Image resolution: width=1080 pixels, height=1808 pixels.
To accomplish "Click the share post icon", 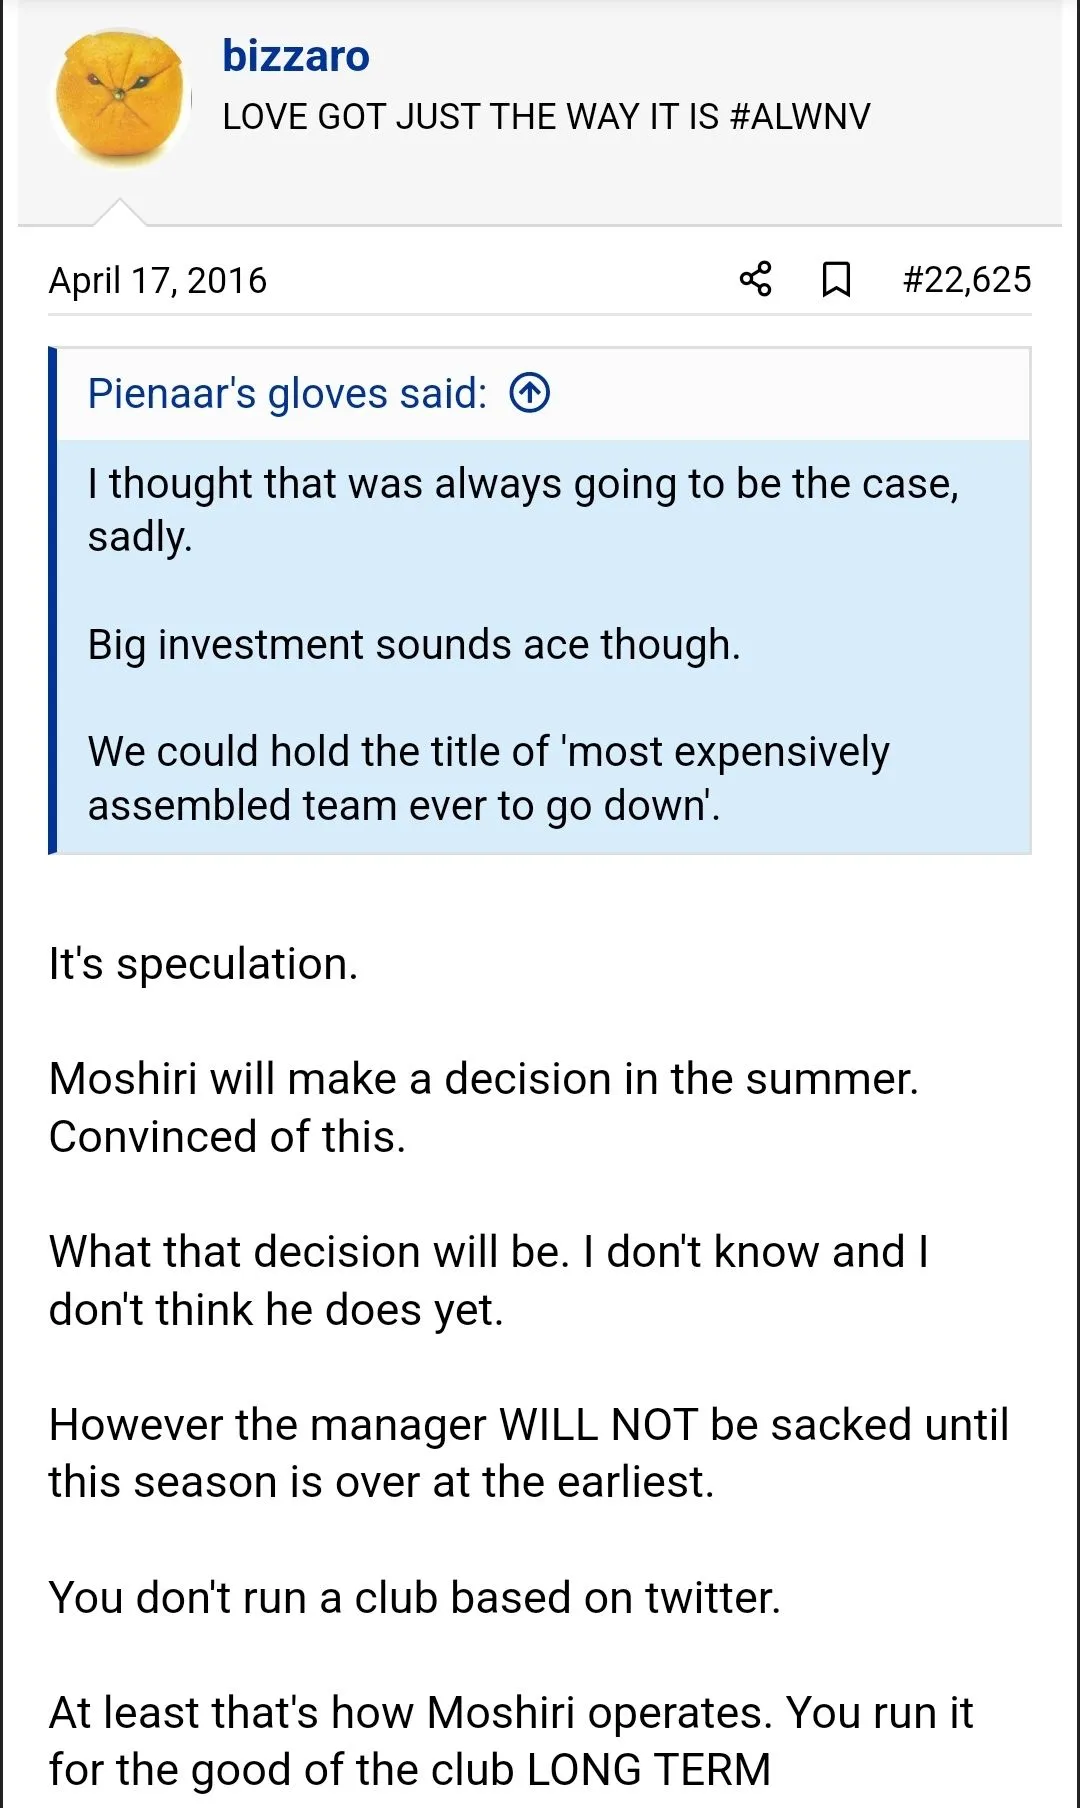I will [756, 279].
